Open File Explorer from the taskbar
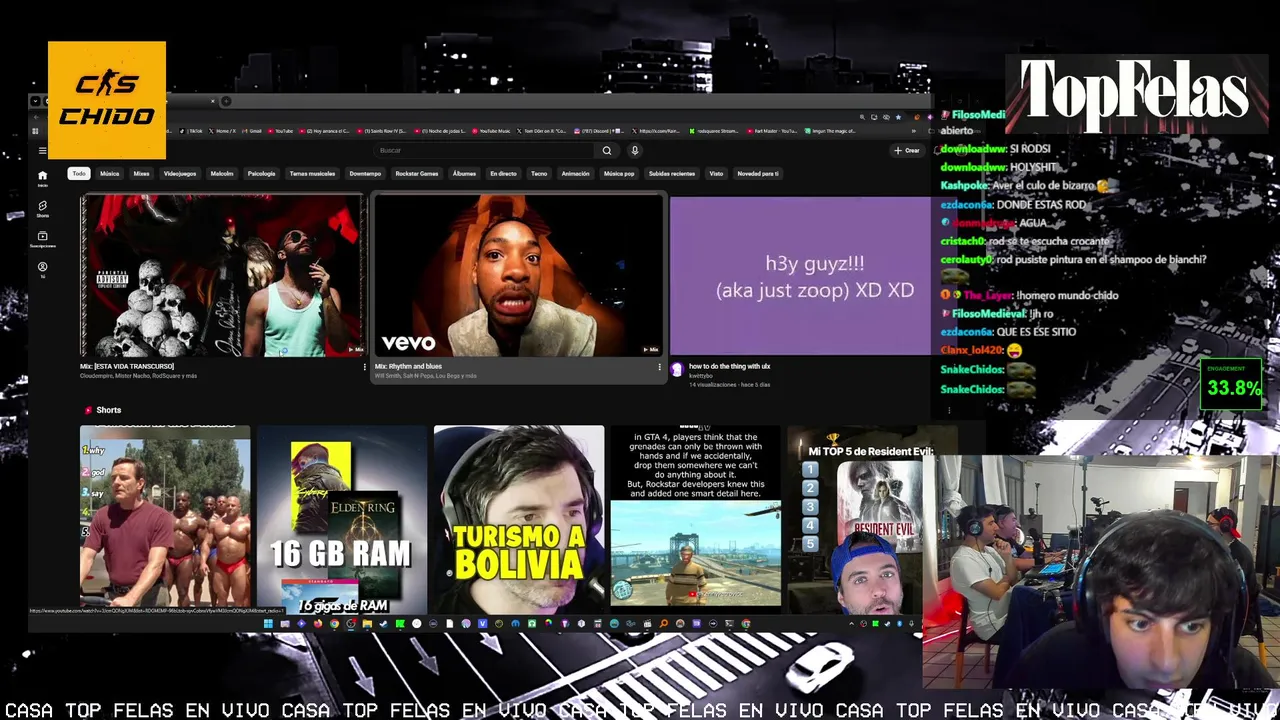The height and width of the screenshot is (720, 1280). [366, 623]
